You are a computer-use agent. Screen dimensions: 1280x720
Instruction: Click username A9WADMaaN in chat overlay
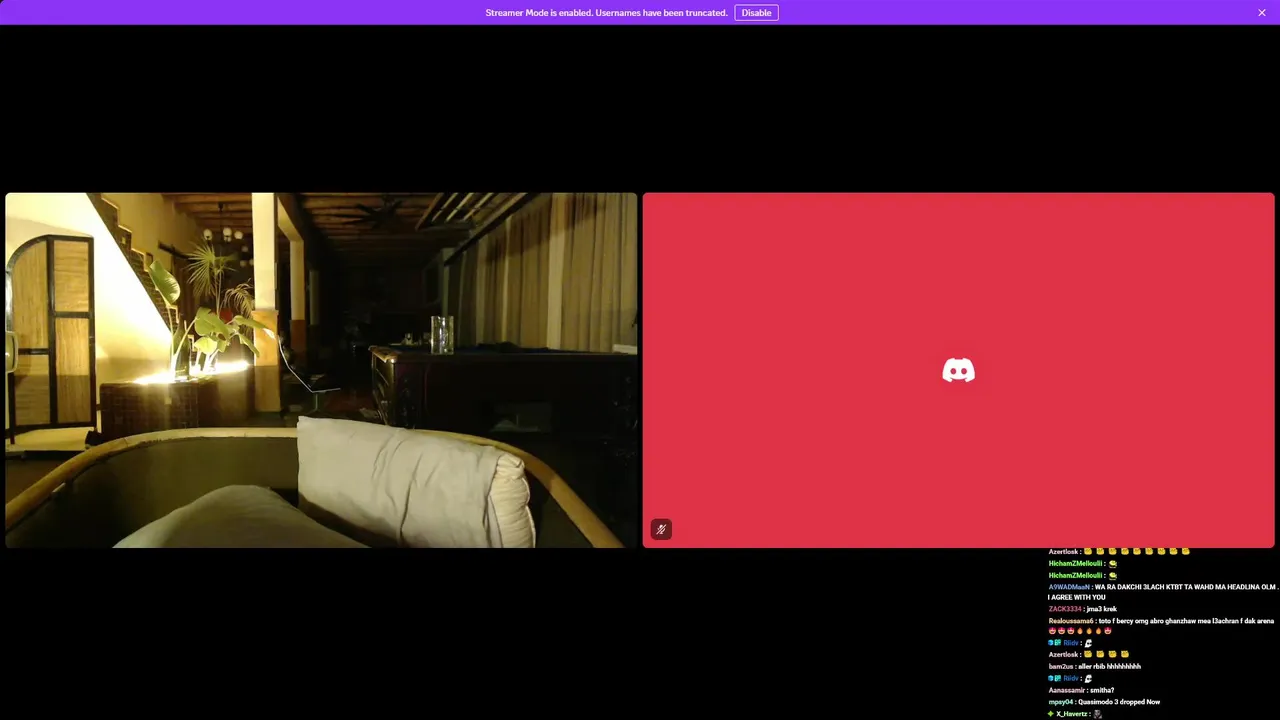pyautogui.click(x=1069, y=587)
